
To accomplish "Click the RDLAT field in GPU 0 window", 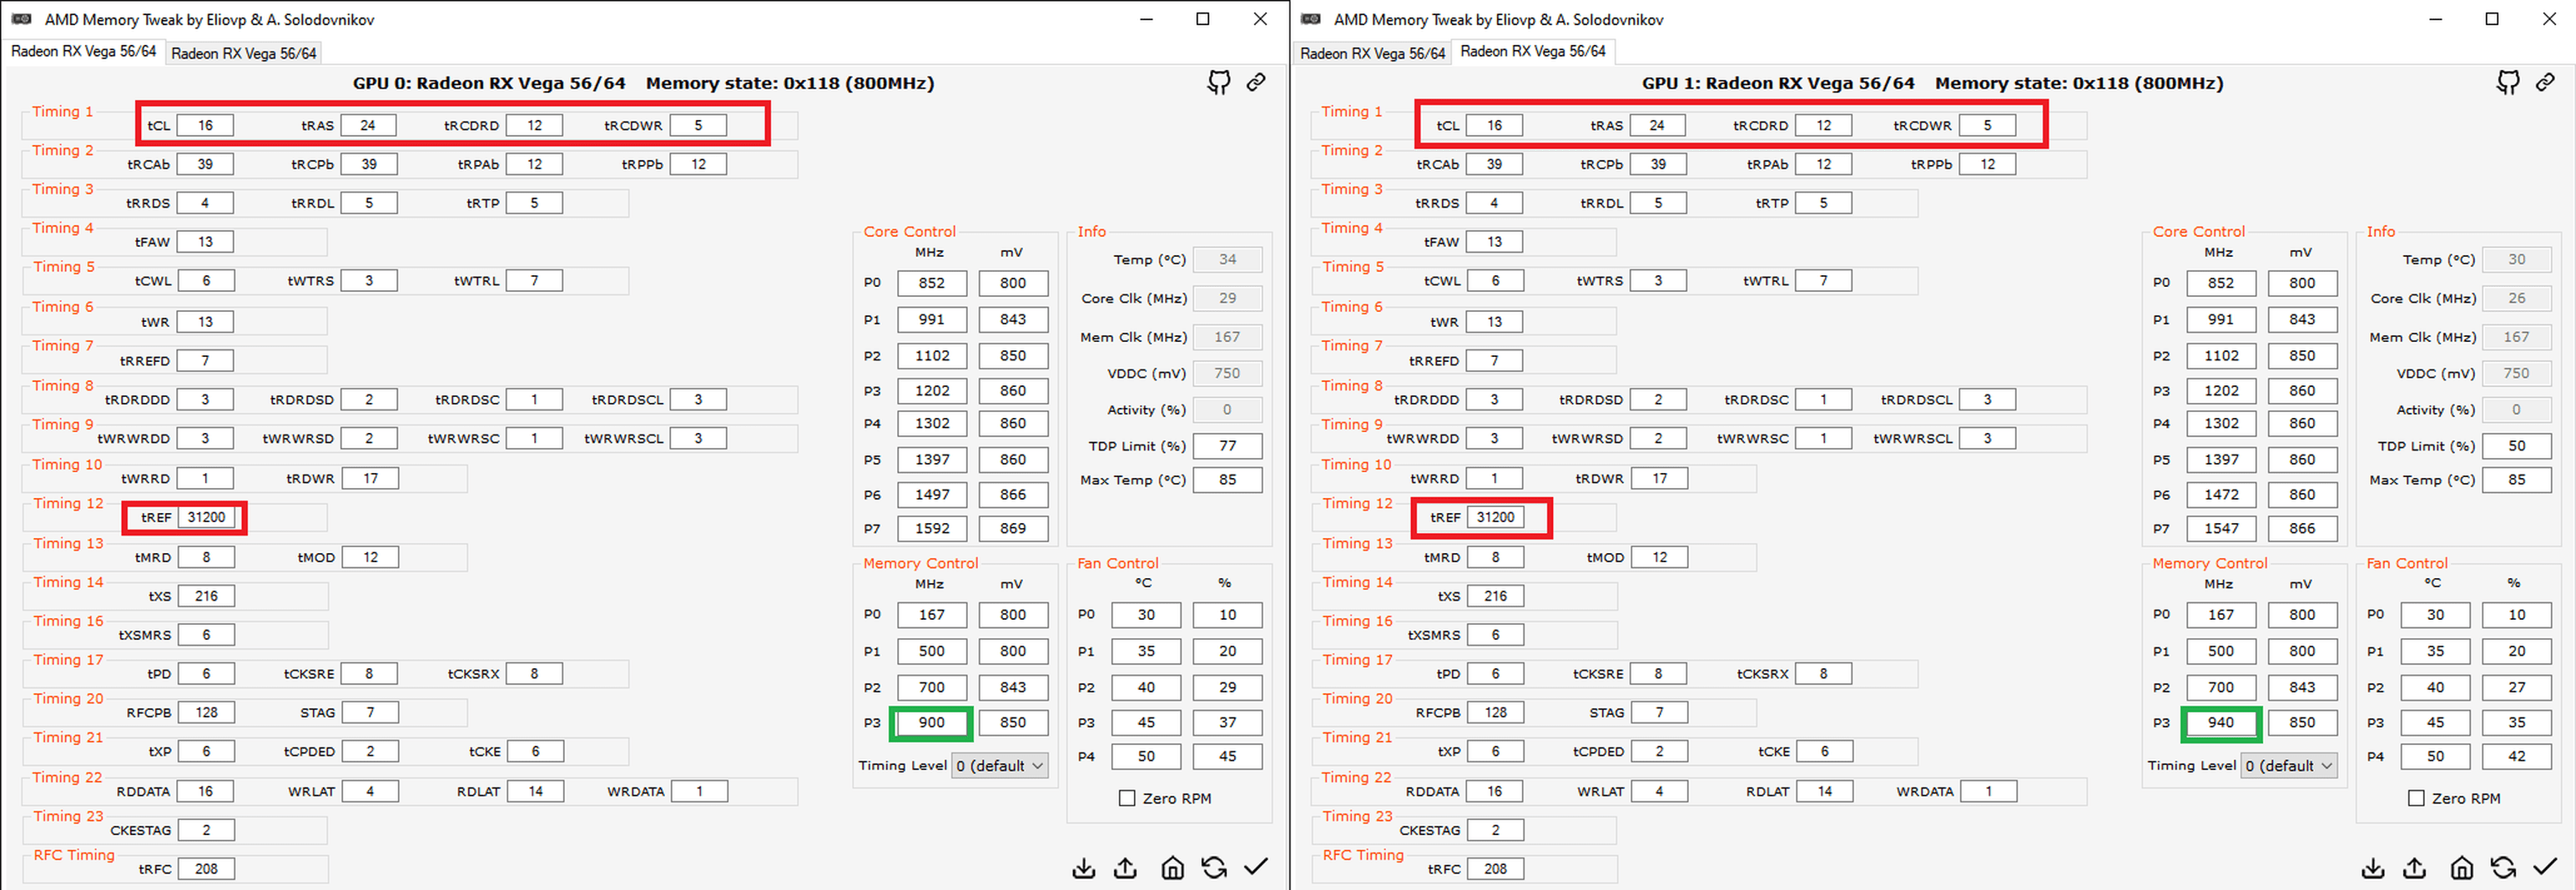I will [x=535, y=791].
